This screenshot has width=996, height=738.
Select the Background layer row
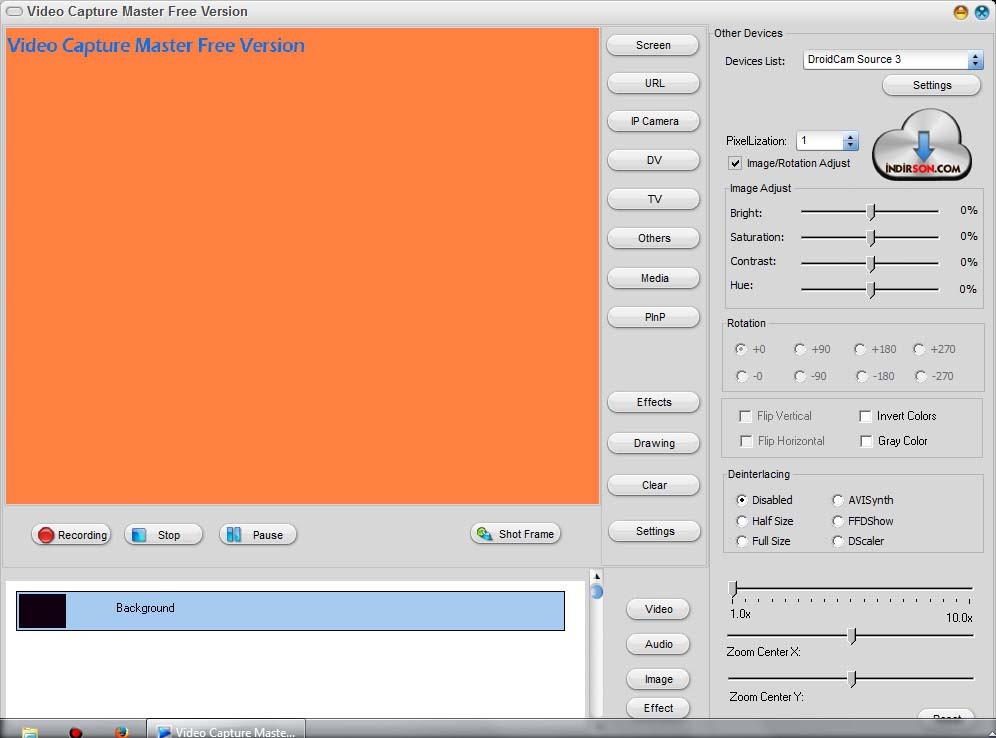click(290, 611)
